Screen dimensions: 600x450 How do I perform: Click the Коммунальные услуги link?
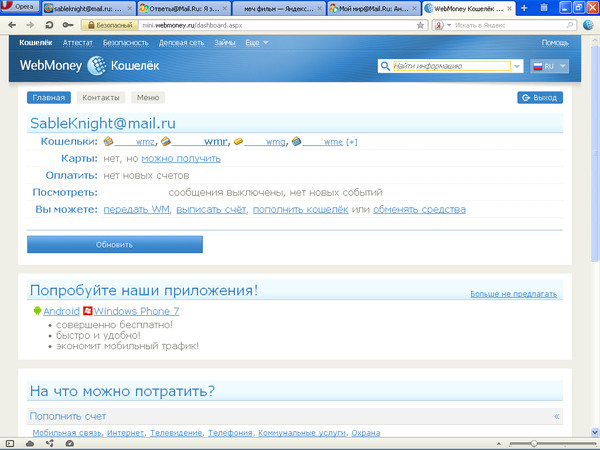tap(302, 433)
